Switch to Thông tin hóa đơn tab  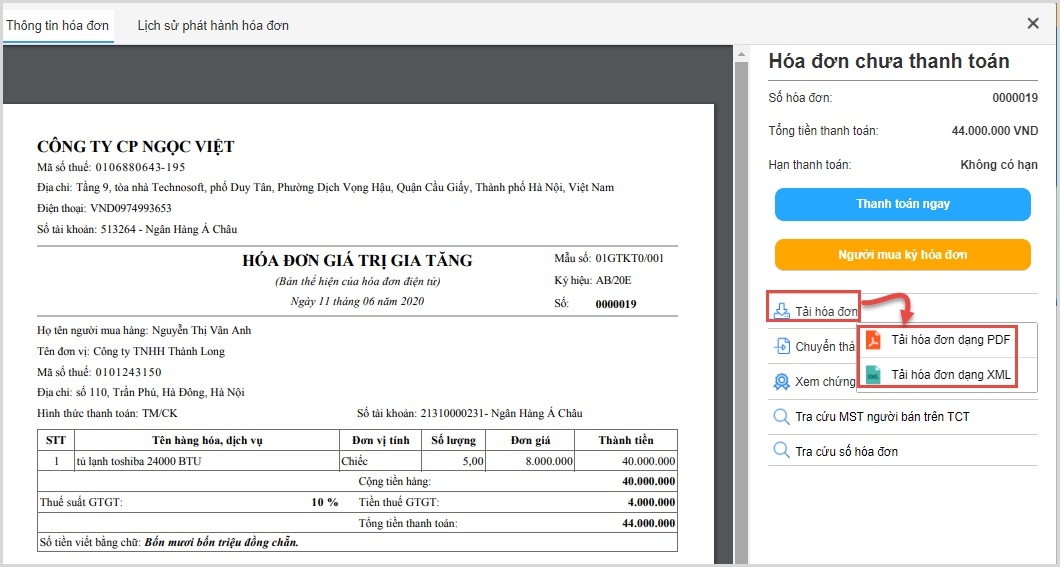coord(57,26)
